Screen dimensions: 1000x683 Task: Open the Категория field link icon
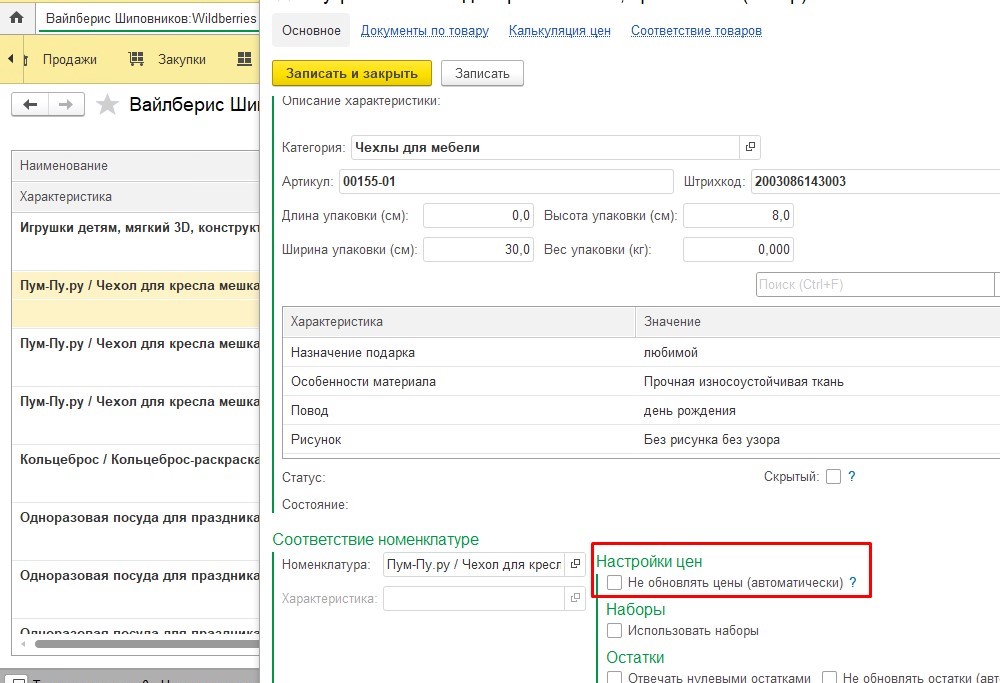[x=750, y=147]
